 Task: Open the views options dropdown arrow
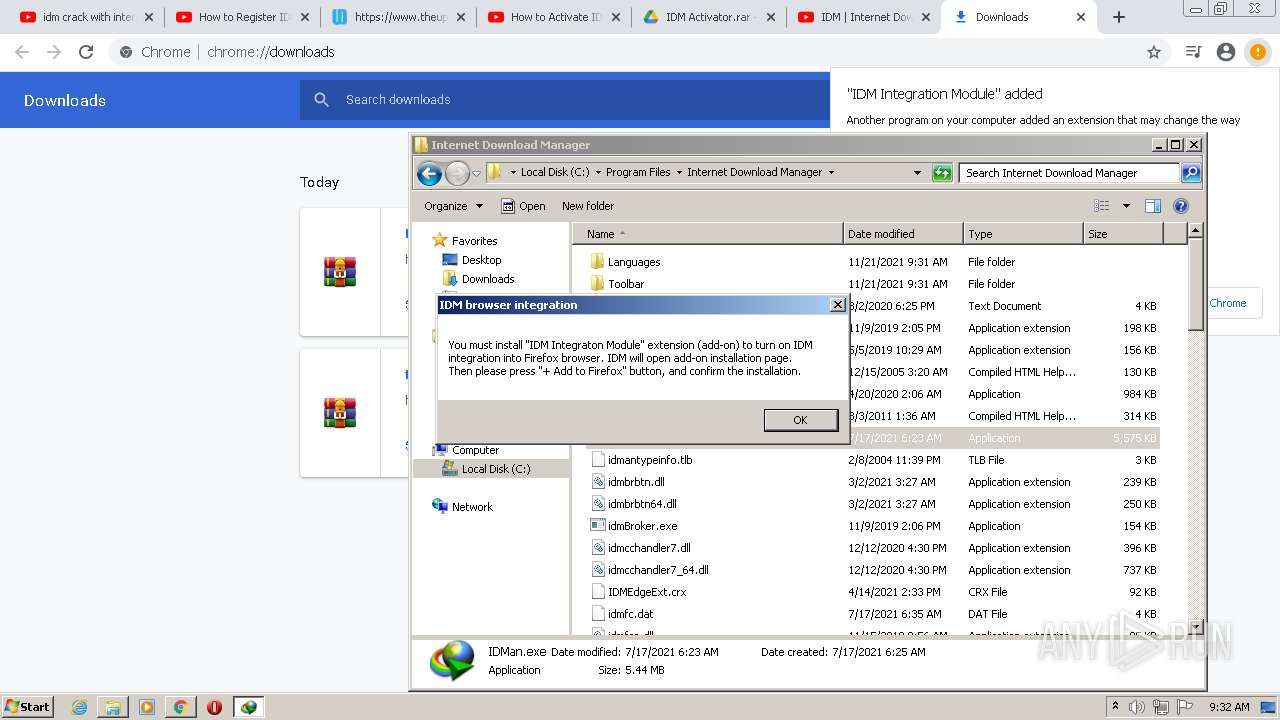[1126, 206]
